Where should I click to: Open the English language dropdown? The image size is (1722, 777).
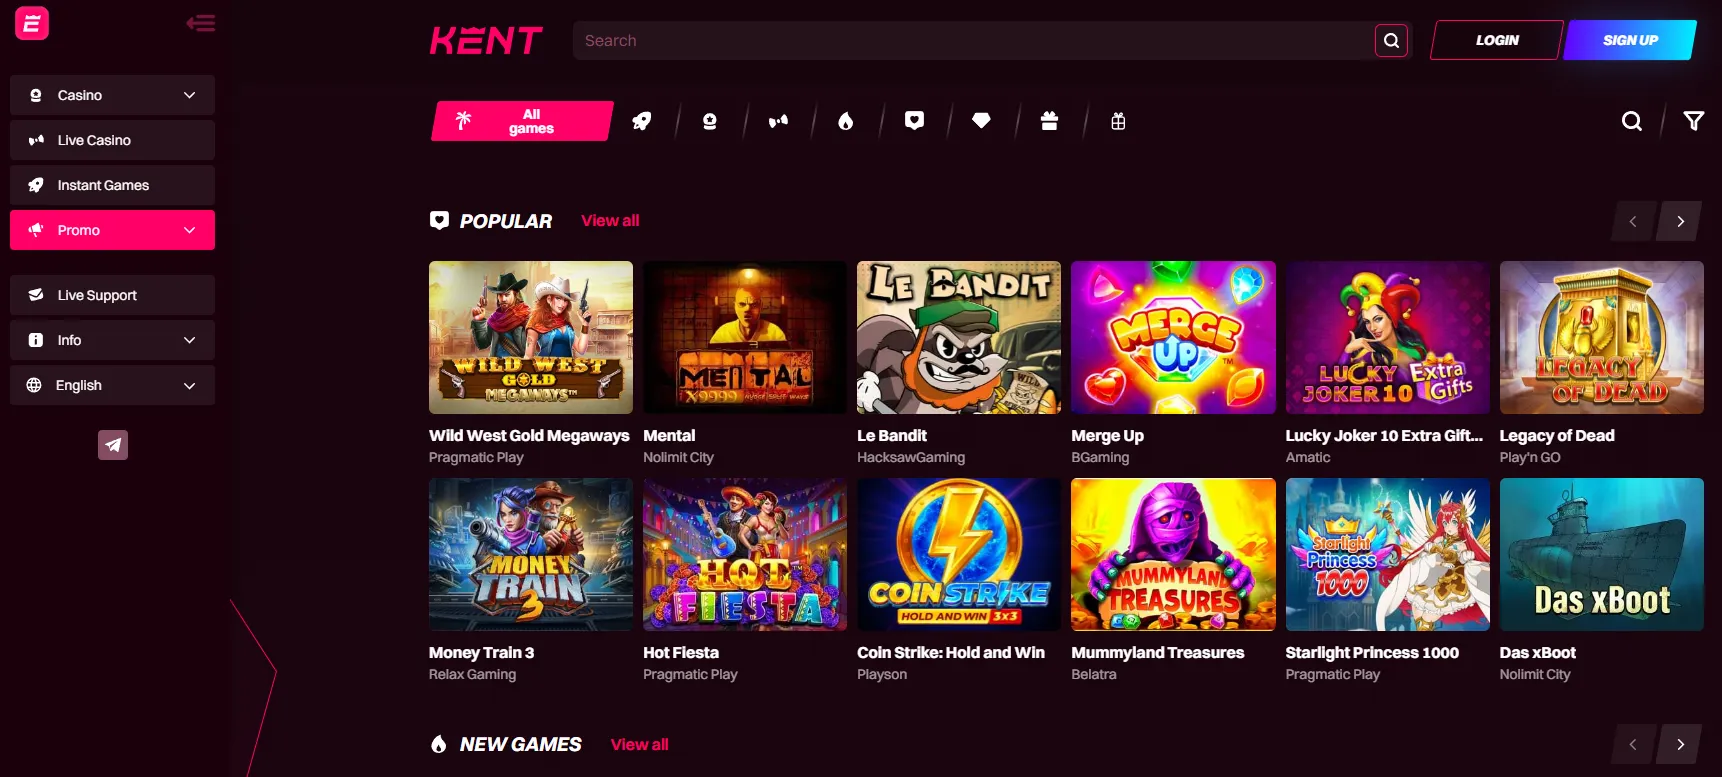[x=112, y=385]
